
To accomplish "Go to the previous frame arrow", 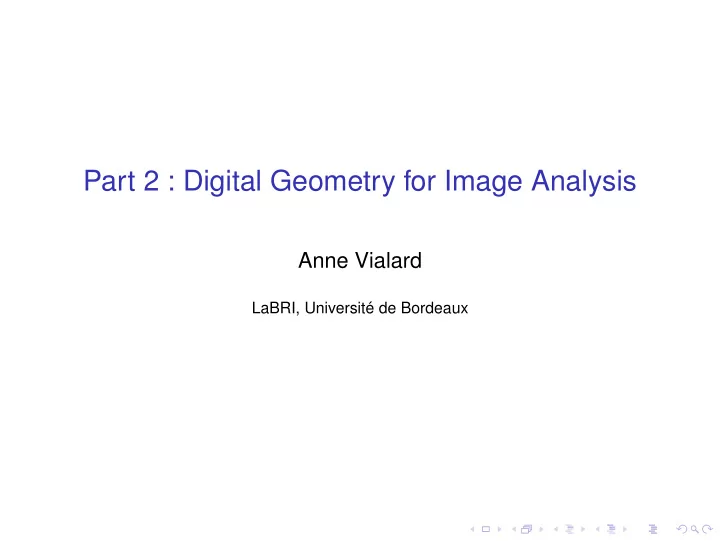I will (x=514, y=529).
